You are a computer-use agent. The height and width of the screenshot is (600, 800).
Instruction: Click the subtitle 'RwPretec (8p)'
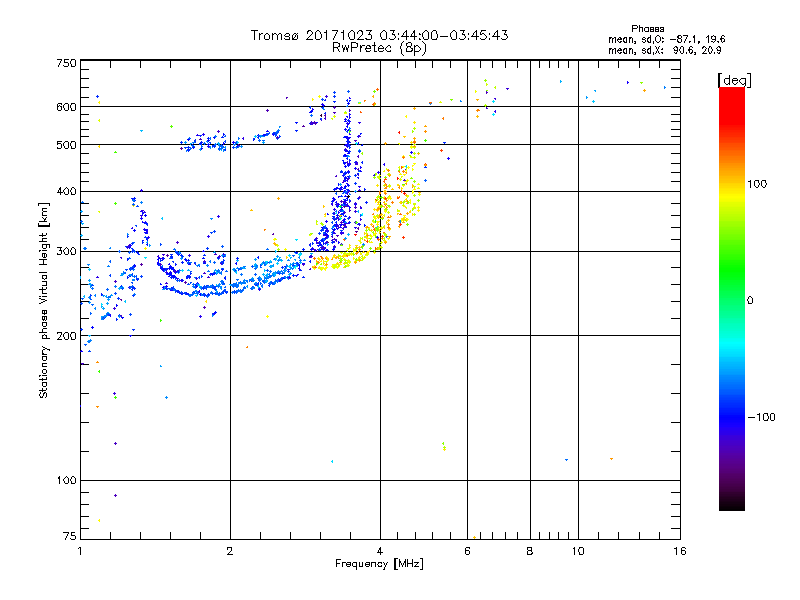379,48
